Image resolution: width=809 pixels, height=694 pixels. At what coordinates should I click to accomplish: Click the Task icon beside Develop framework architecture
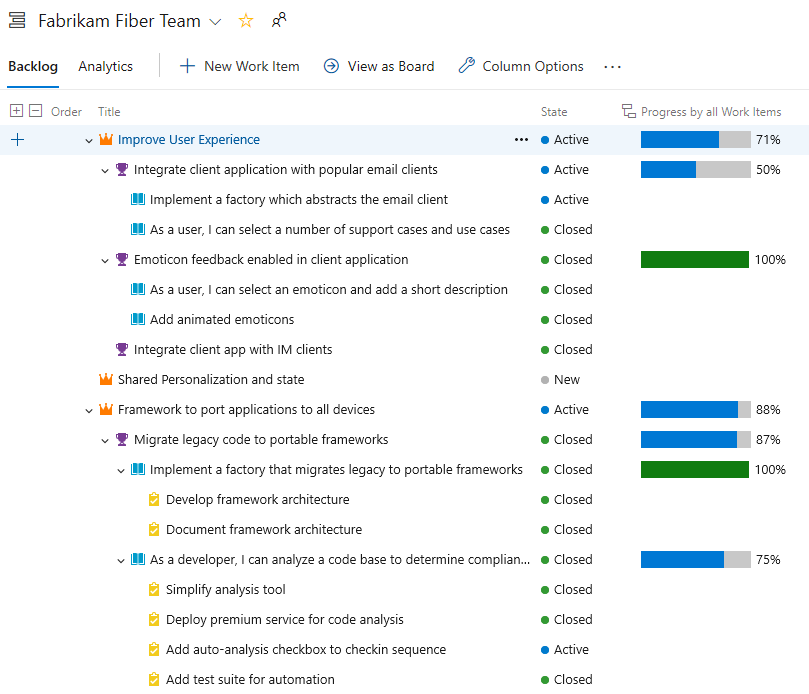coord(153,499)
